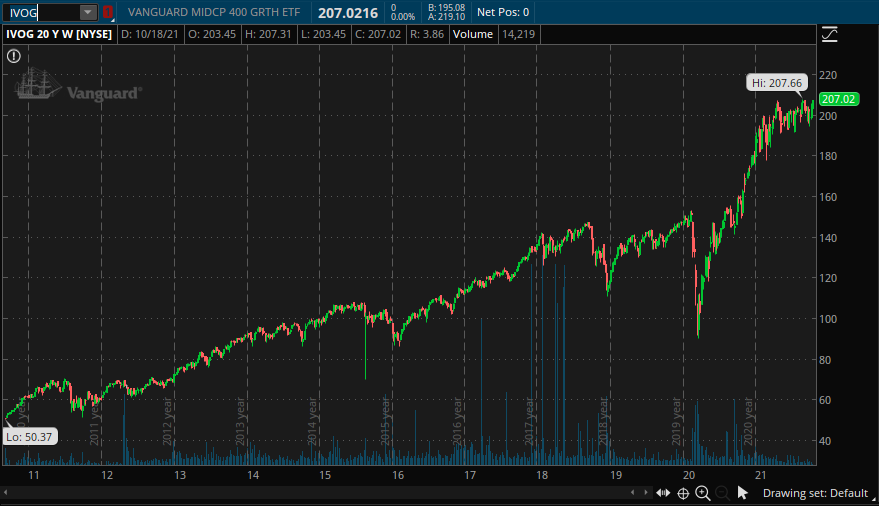
Task: Click the year 21 time axis label
Action: (761, 475)
